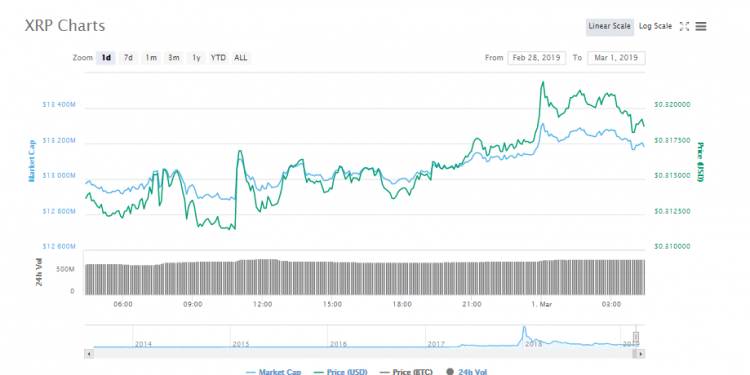Select the 3m zoom range

(x=173, y=58)
